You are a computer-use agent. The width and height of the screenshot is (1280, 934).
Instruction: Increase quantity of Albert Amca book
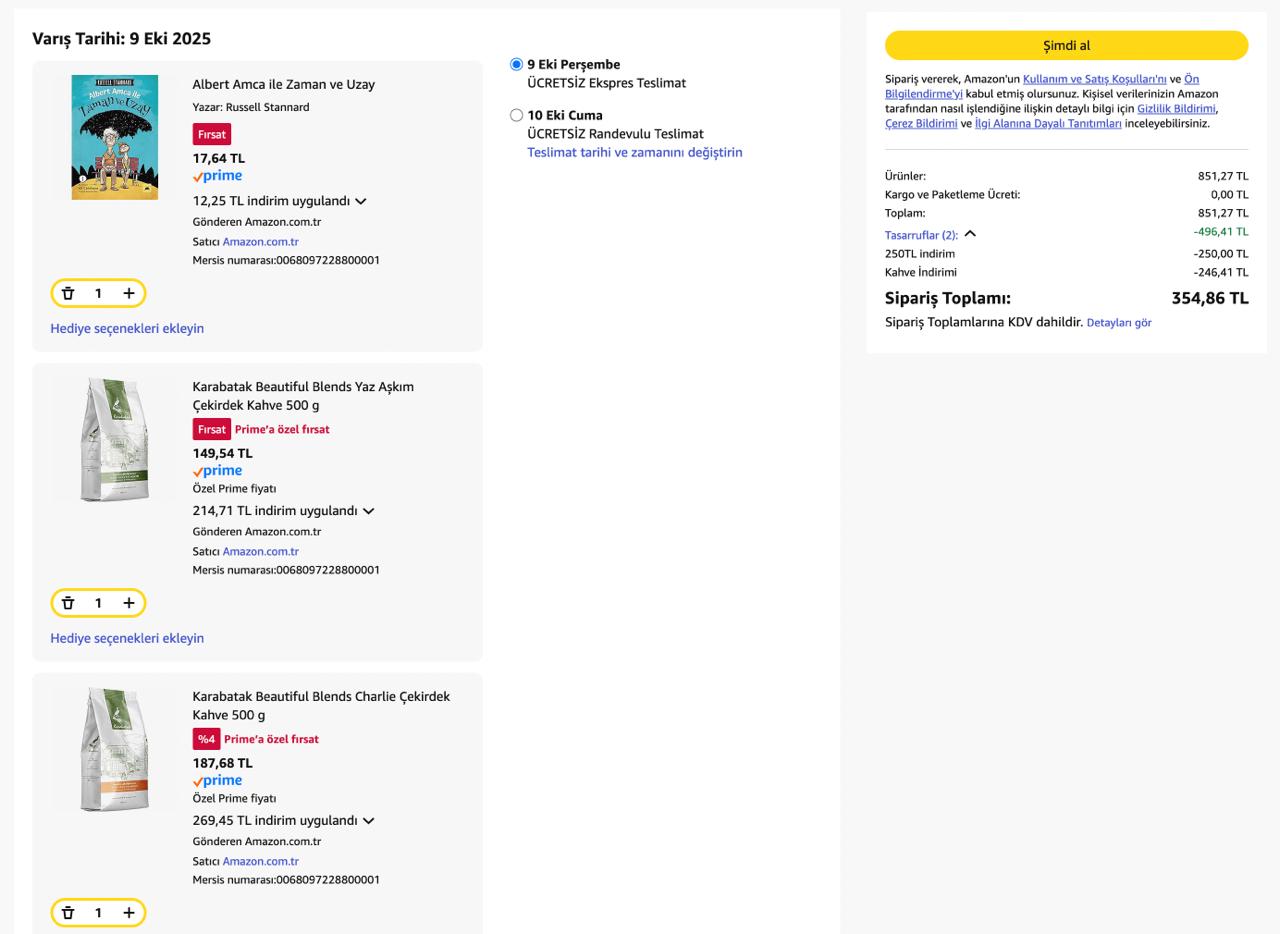[128, 293]
